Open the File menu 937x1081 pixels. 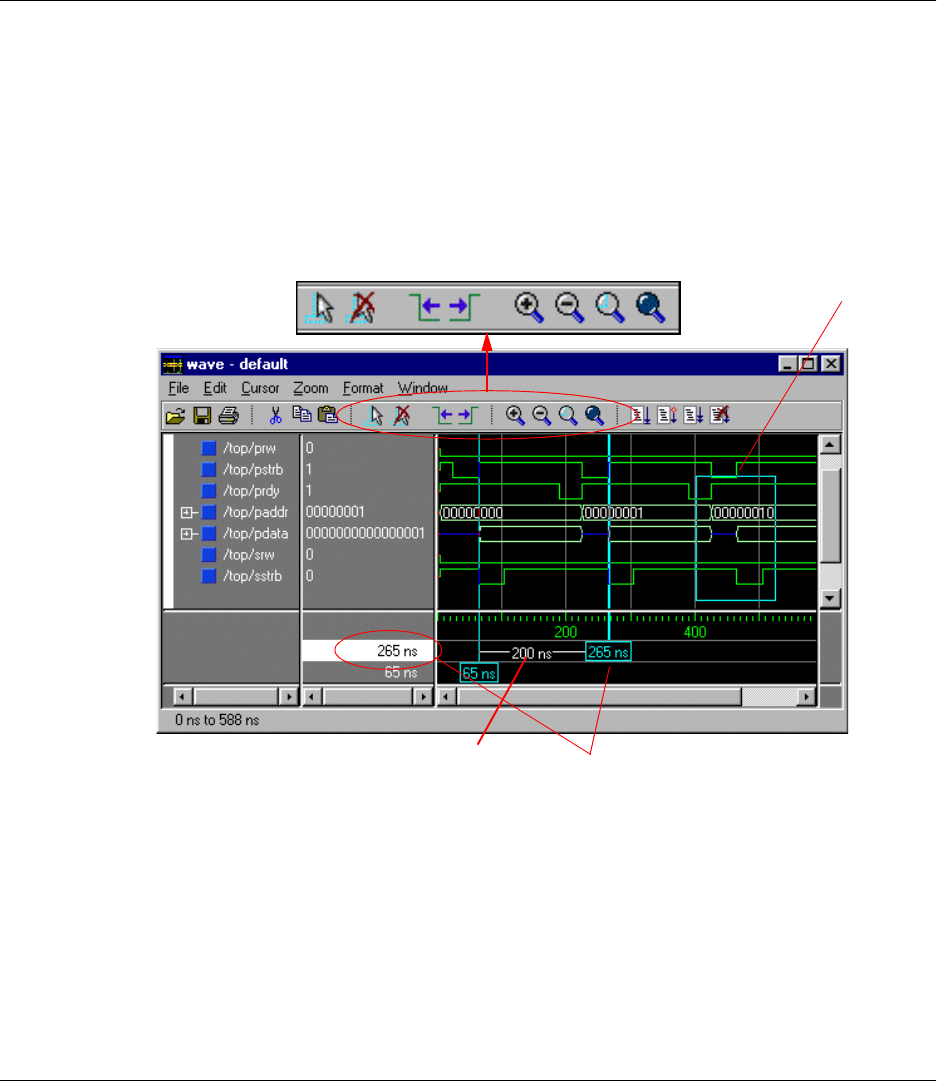[x=179, y=388]
